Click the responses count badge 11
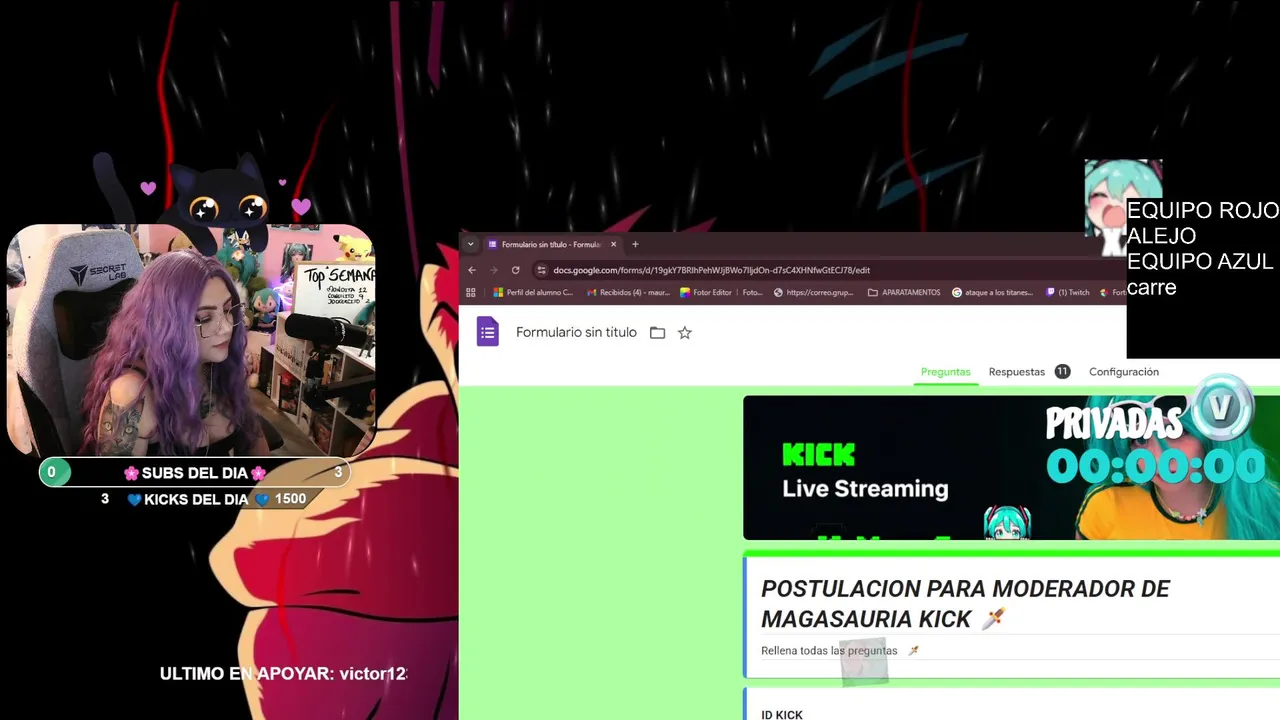 1062,372
